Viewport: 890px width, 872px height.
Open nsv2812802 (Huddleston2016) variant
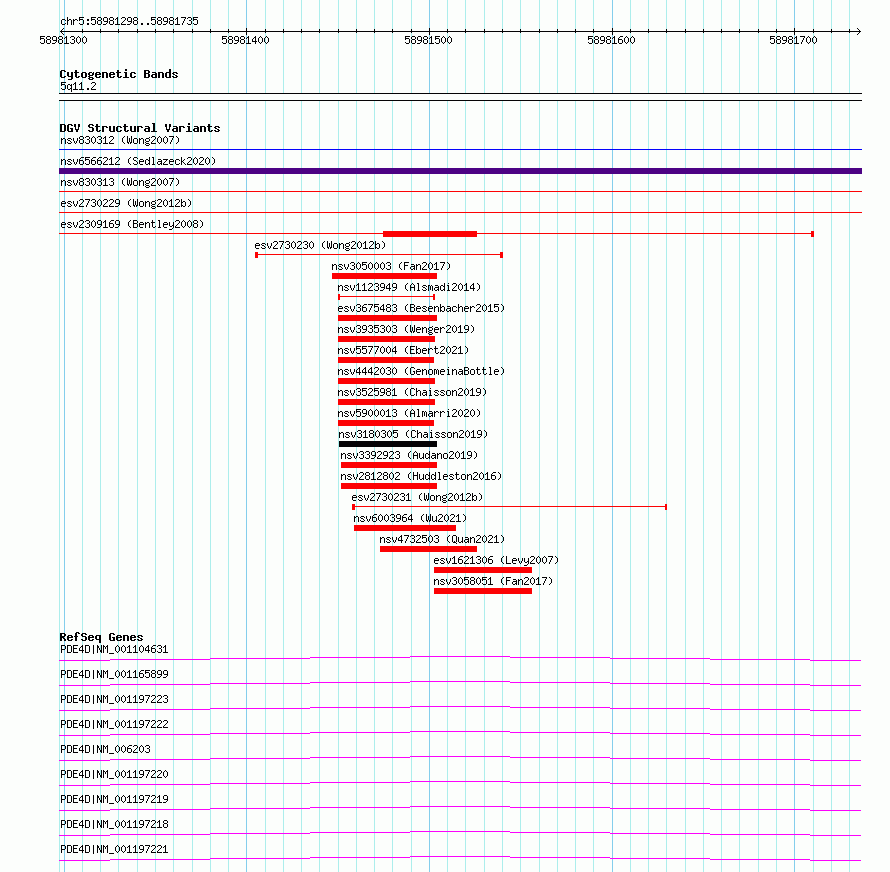coord(421,476)
